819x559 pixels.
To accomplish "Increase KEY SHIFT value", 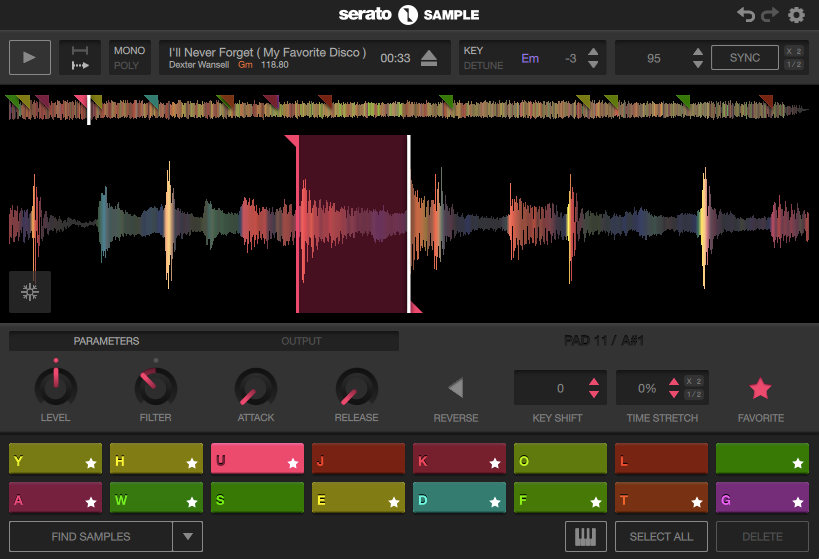I will (594, 382).
